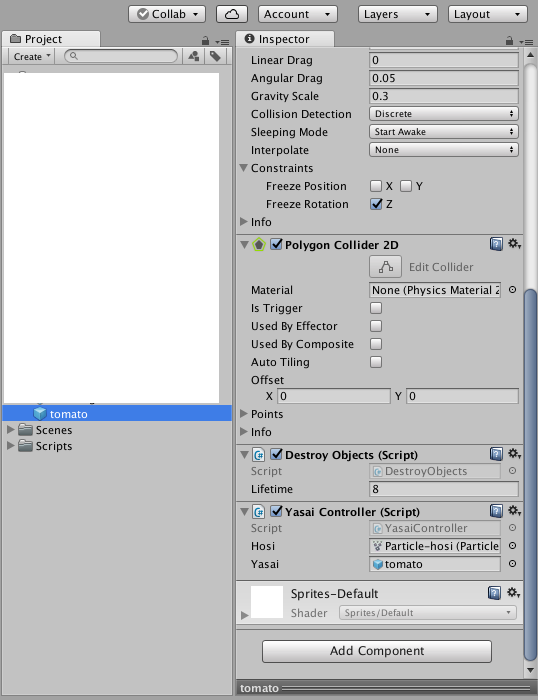Click object picker circle next to Material
This screenshot has width=538, height=700.
coord(513,290)
